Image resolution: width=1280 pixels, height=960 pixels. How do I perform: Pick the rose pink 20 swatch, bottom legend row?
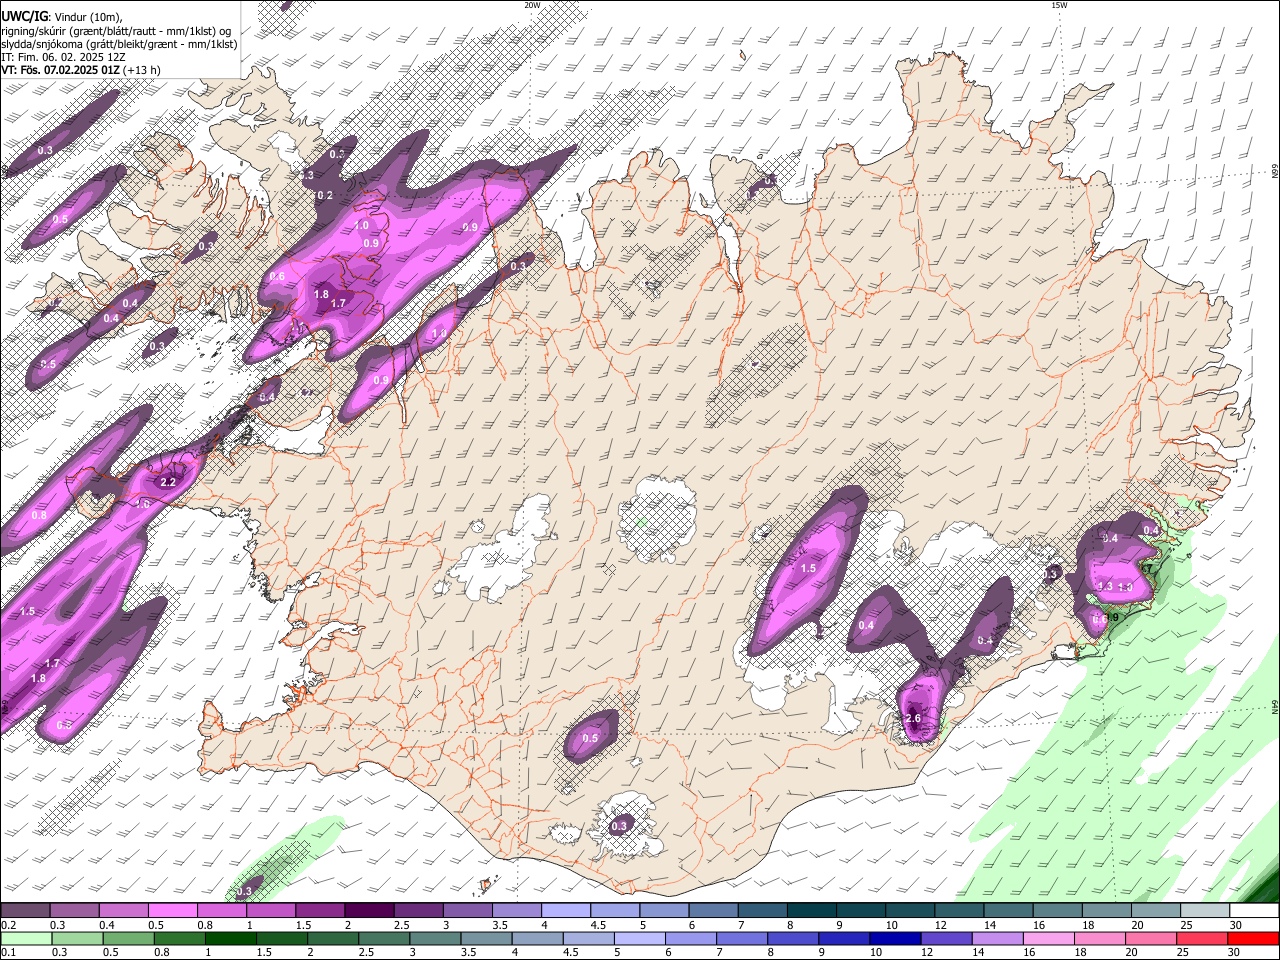click(1149, 938)
